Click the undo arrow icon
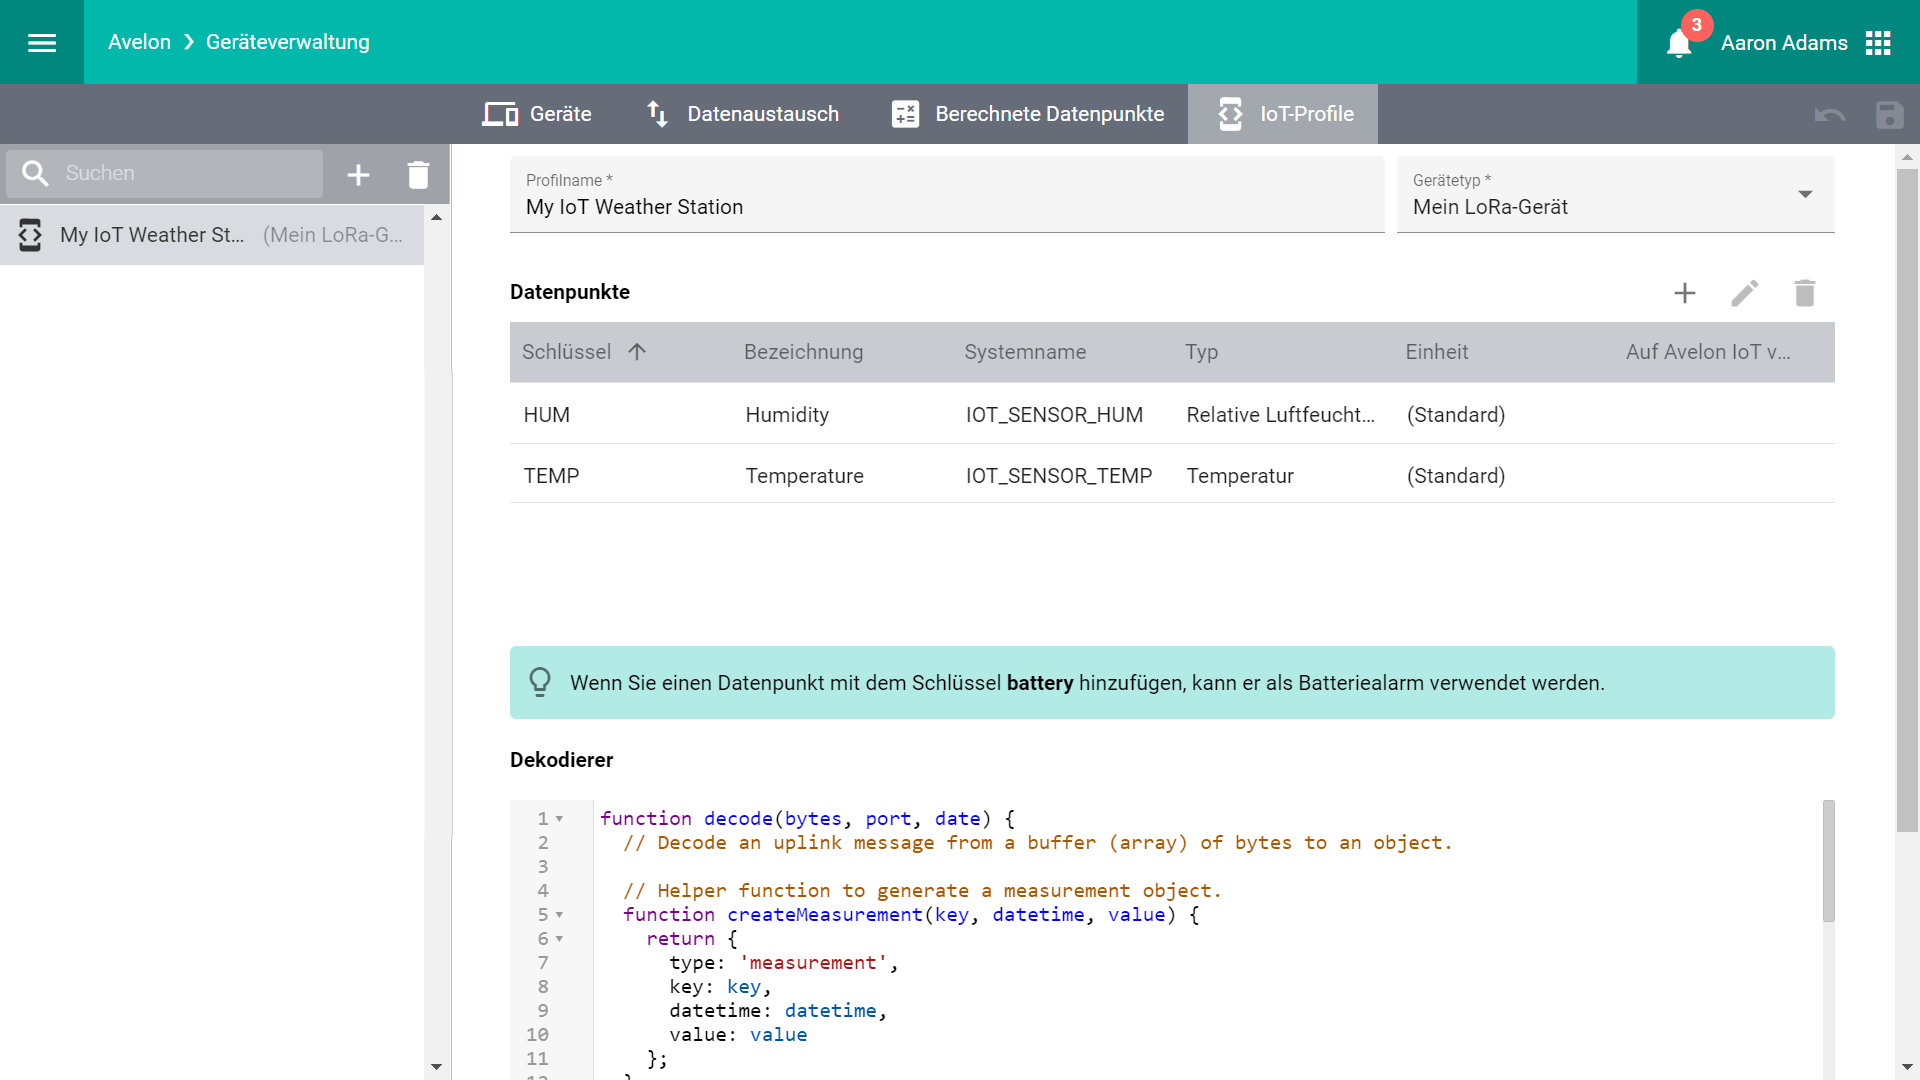Viewport: 1920px width, 1080px height. tap(1830, 114)
